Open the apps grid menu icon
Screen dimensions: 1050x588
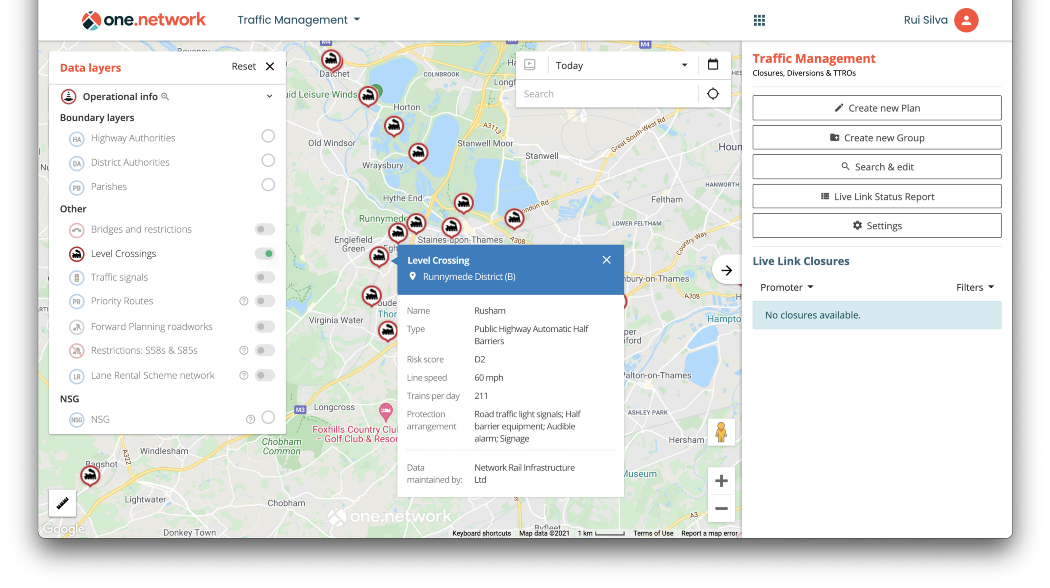(x=759, y=20)
